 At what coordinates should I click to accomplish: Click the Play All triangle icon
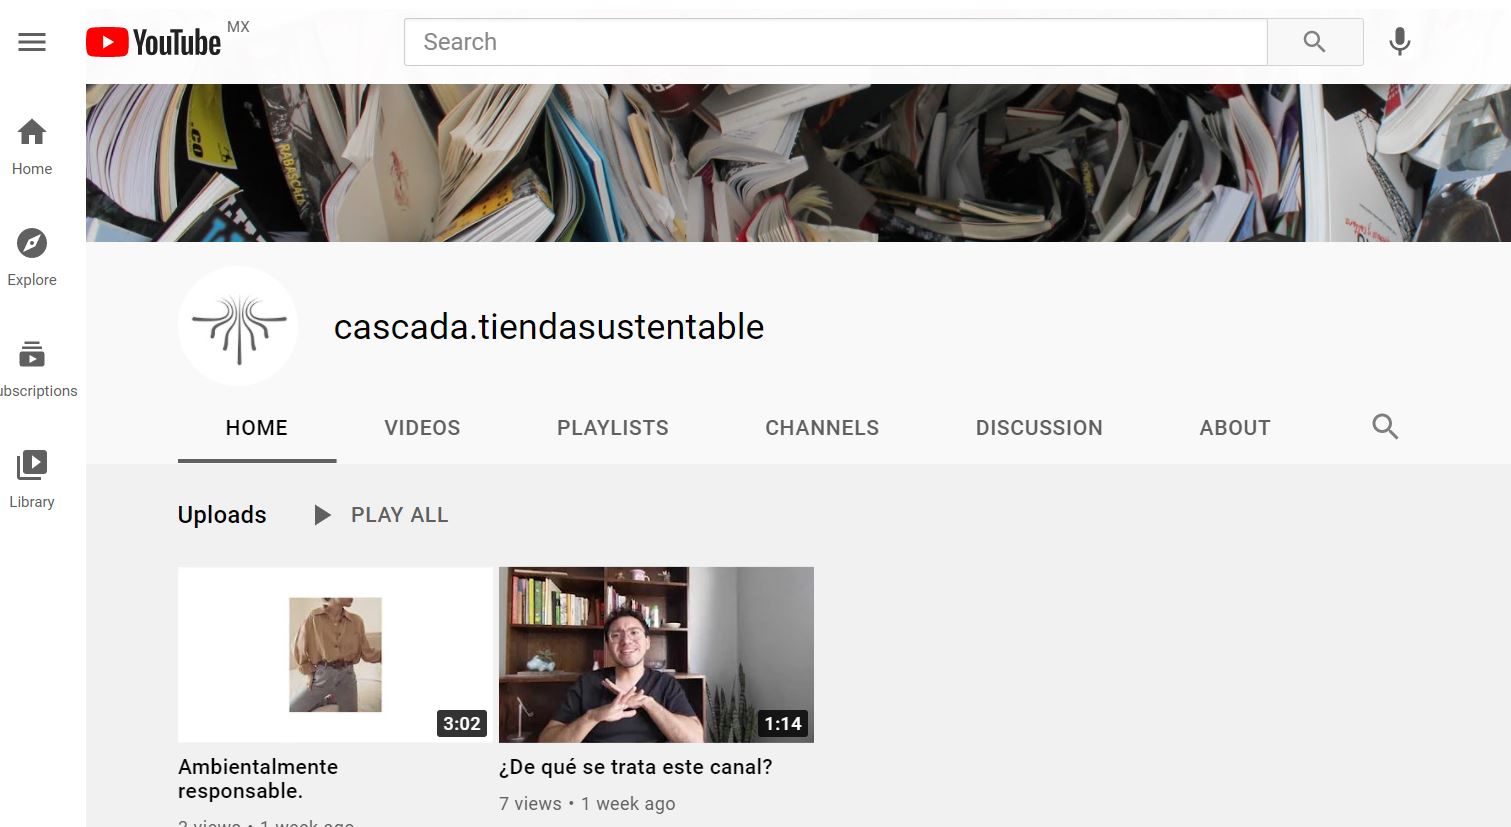(322, 515)
